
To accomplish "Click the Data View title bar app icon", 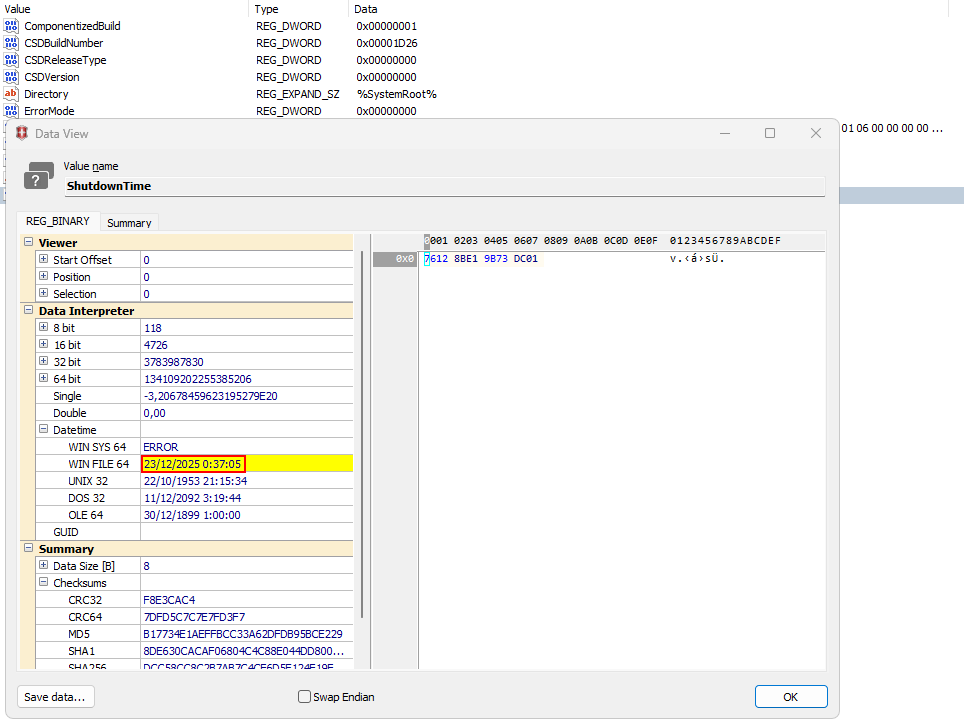I will click(x=22, y=133).
